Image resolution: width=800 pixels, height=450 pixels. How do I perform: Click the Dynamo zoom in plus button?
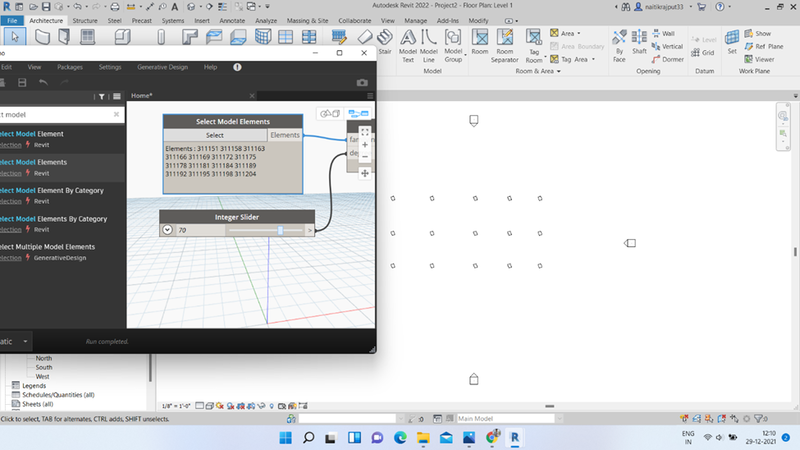coord(365,145)
